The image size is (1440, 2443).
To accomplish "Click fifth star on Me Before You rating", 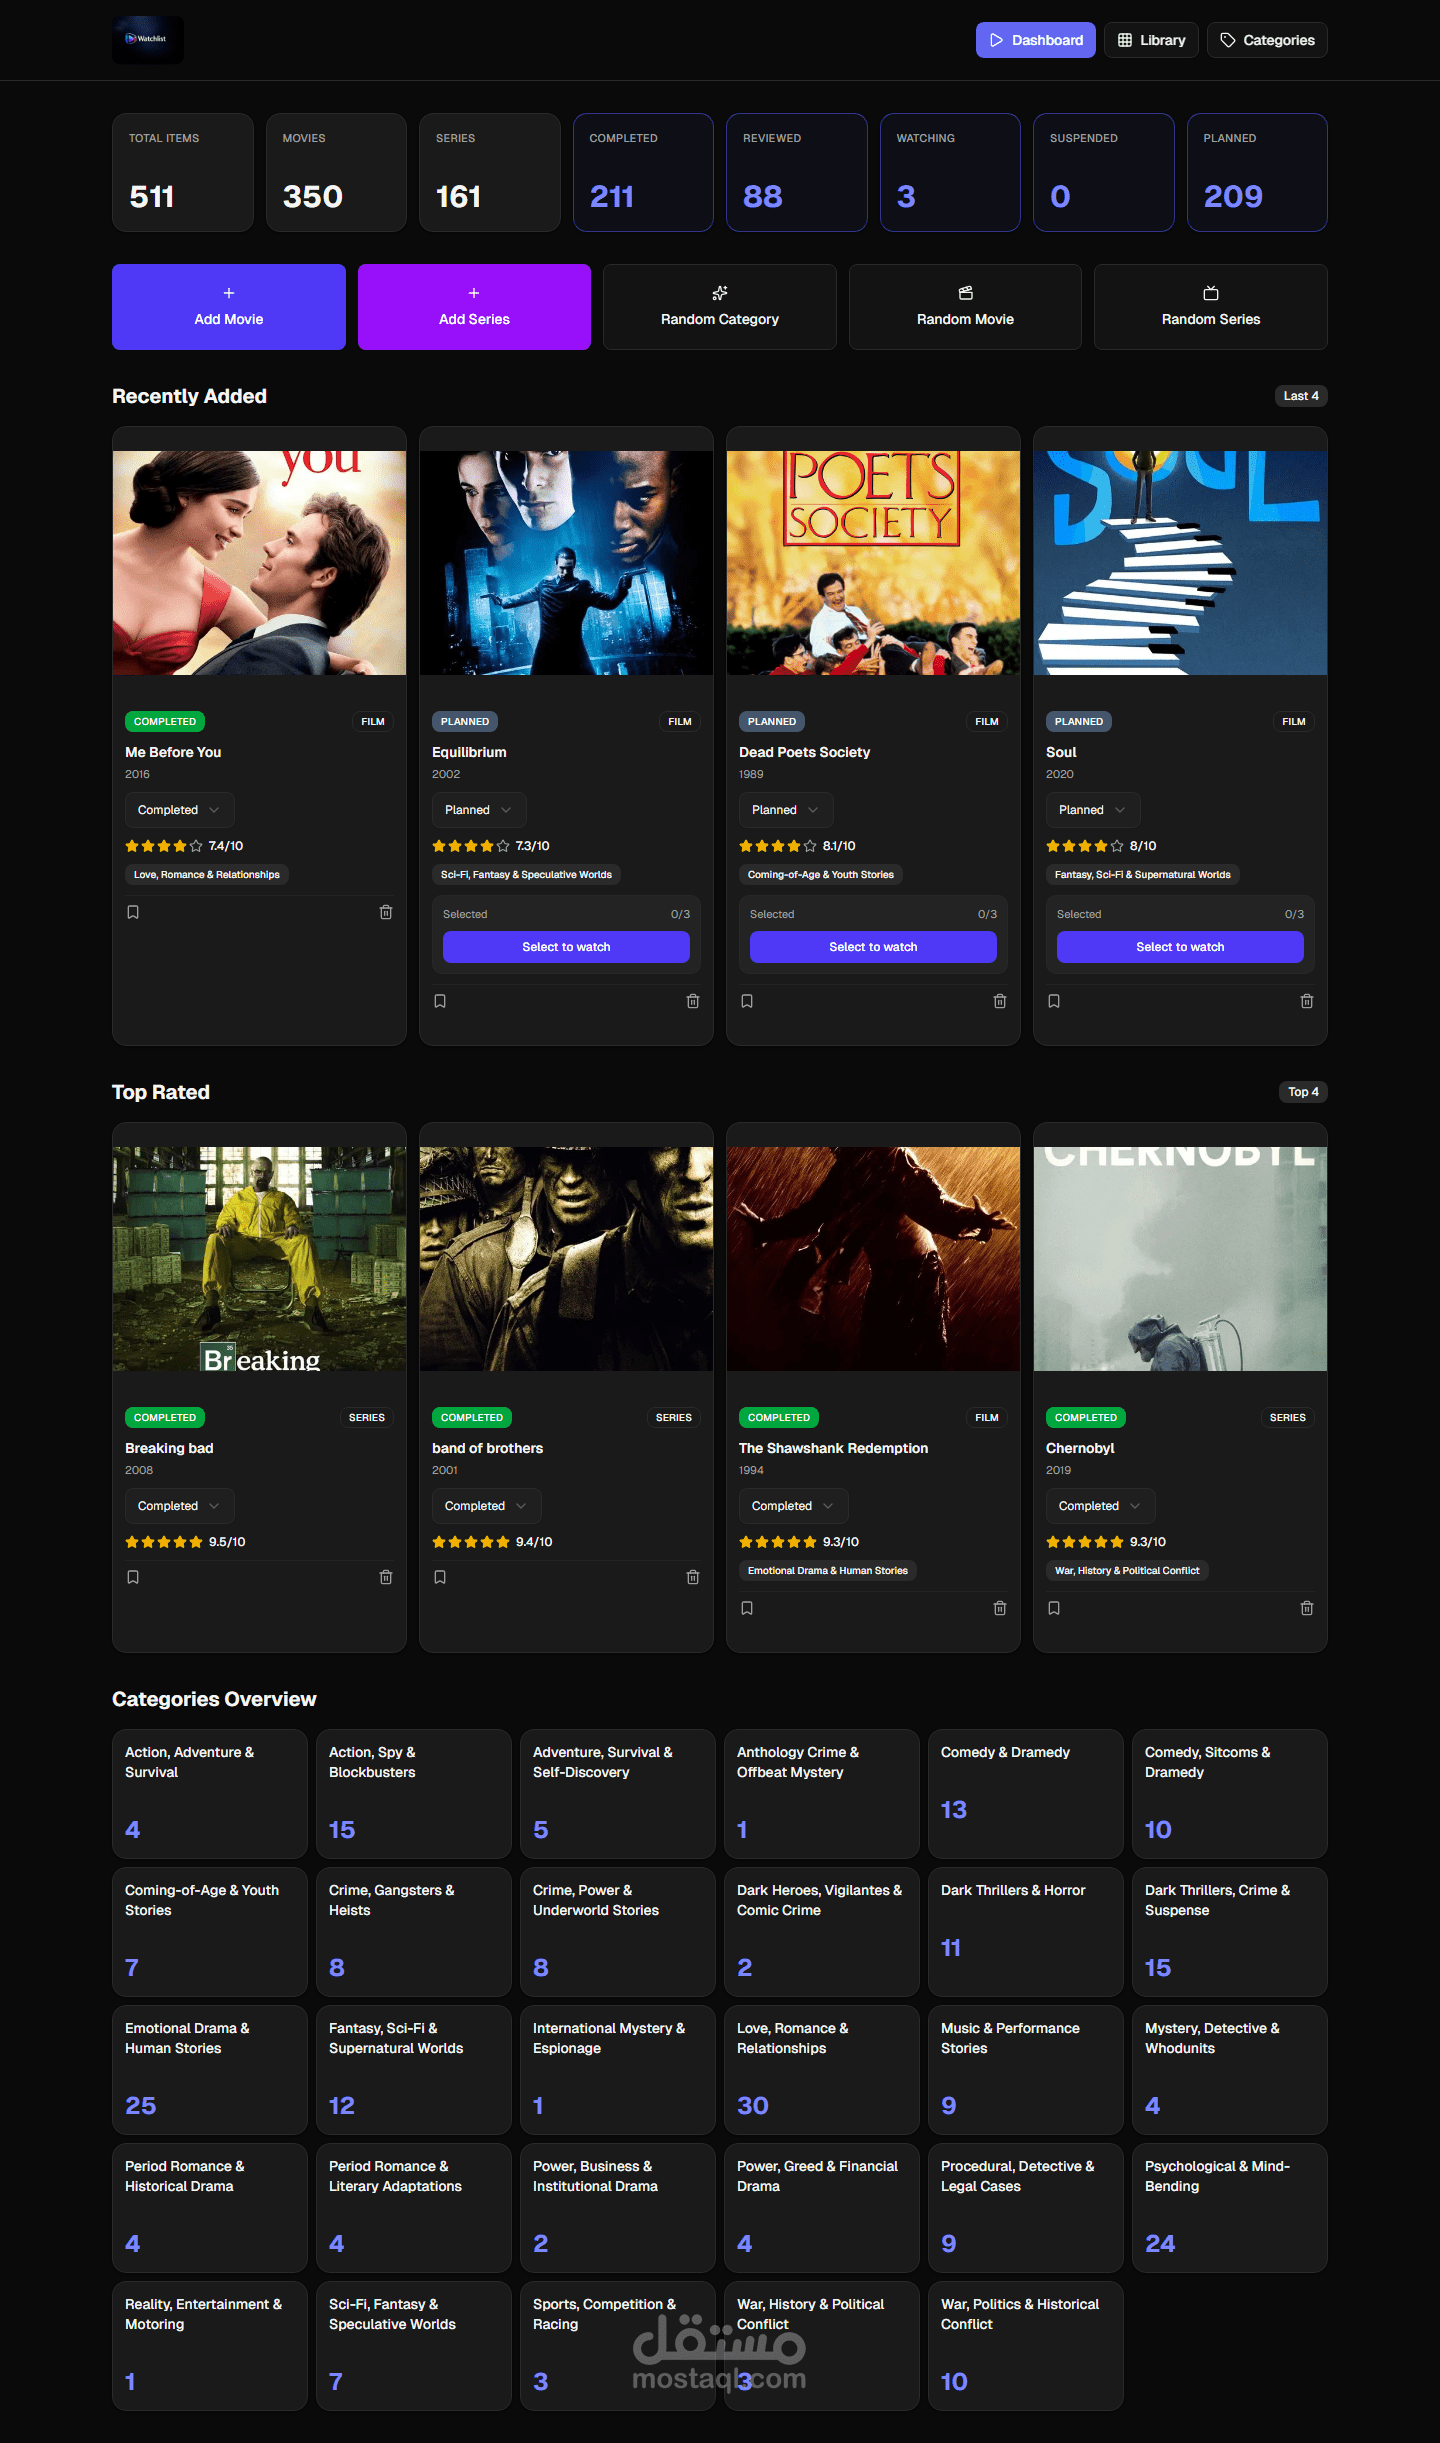I will coord(196,846).
